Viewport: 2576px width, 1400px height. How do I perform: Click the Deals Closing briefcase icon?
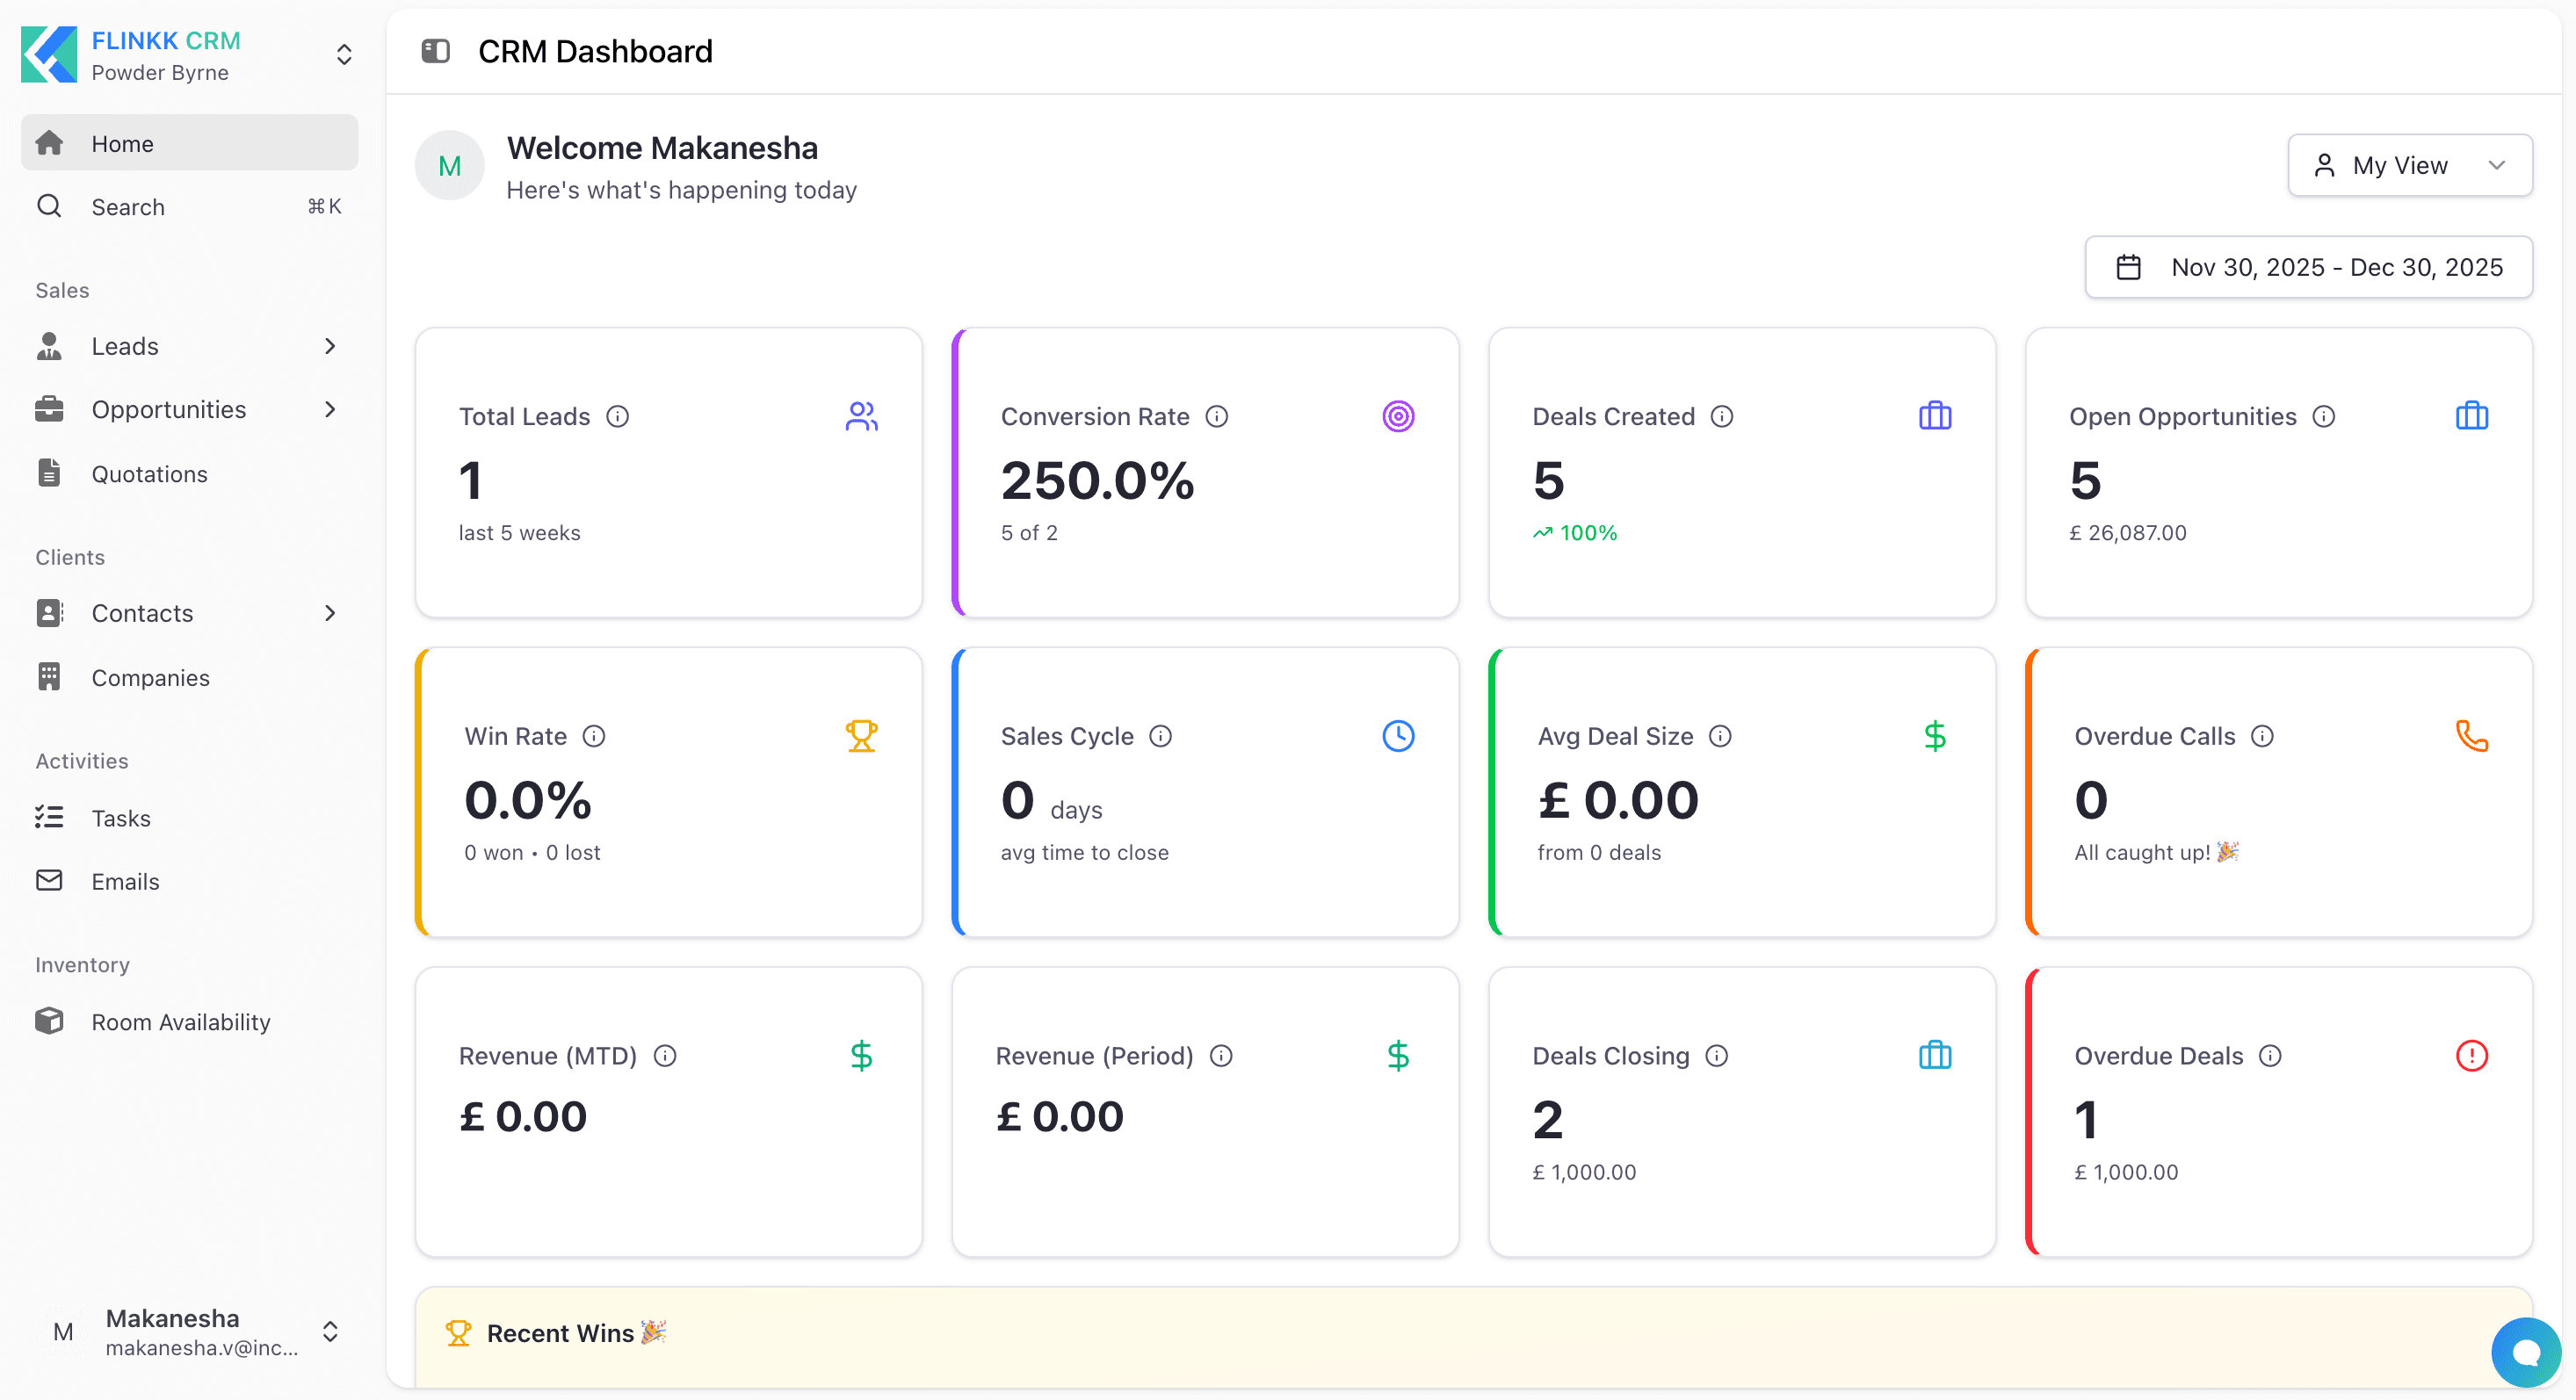(x=1935, y=1056)
